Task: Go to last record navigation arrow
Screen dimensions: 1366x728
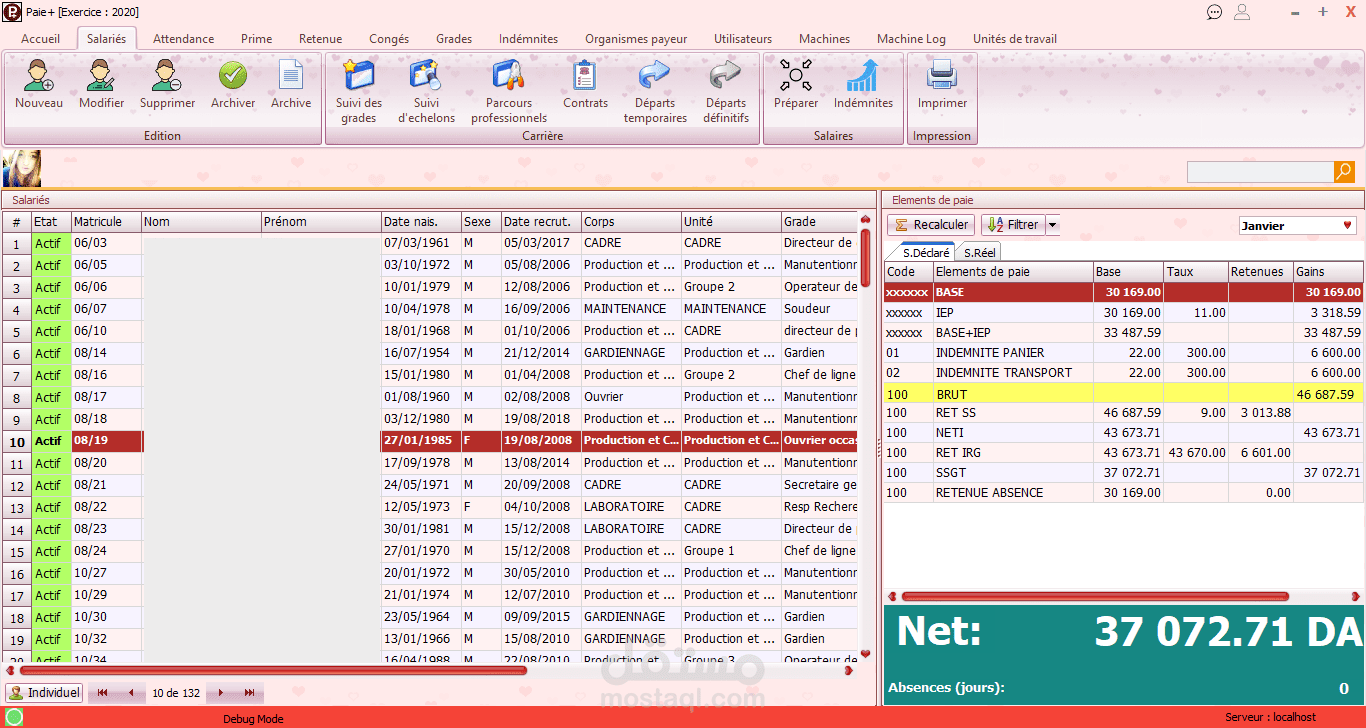Action: [x=249, y=692]
